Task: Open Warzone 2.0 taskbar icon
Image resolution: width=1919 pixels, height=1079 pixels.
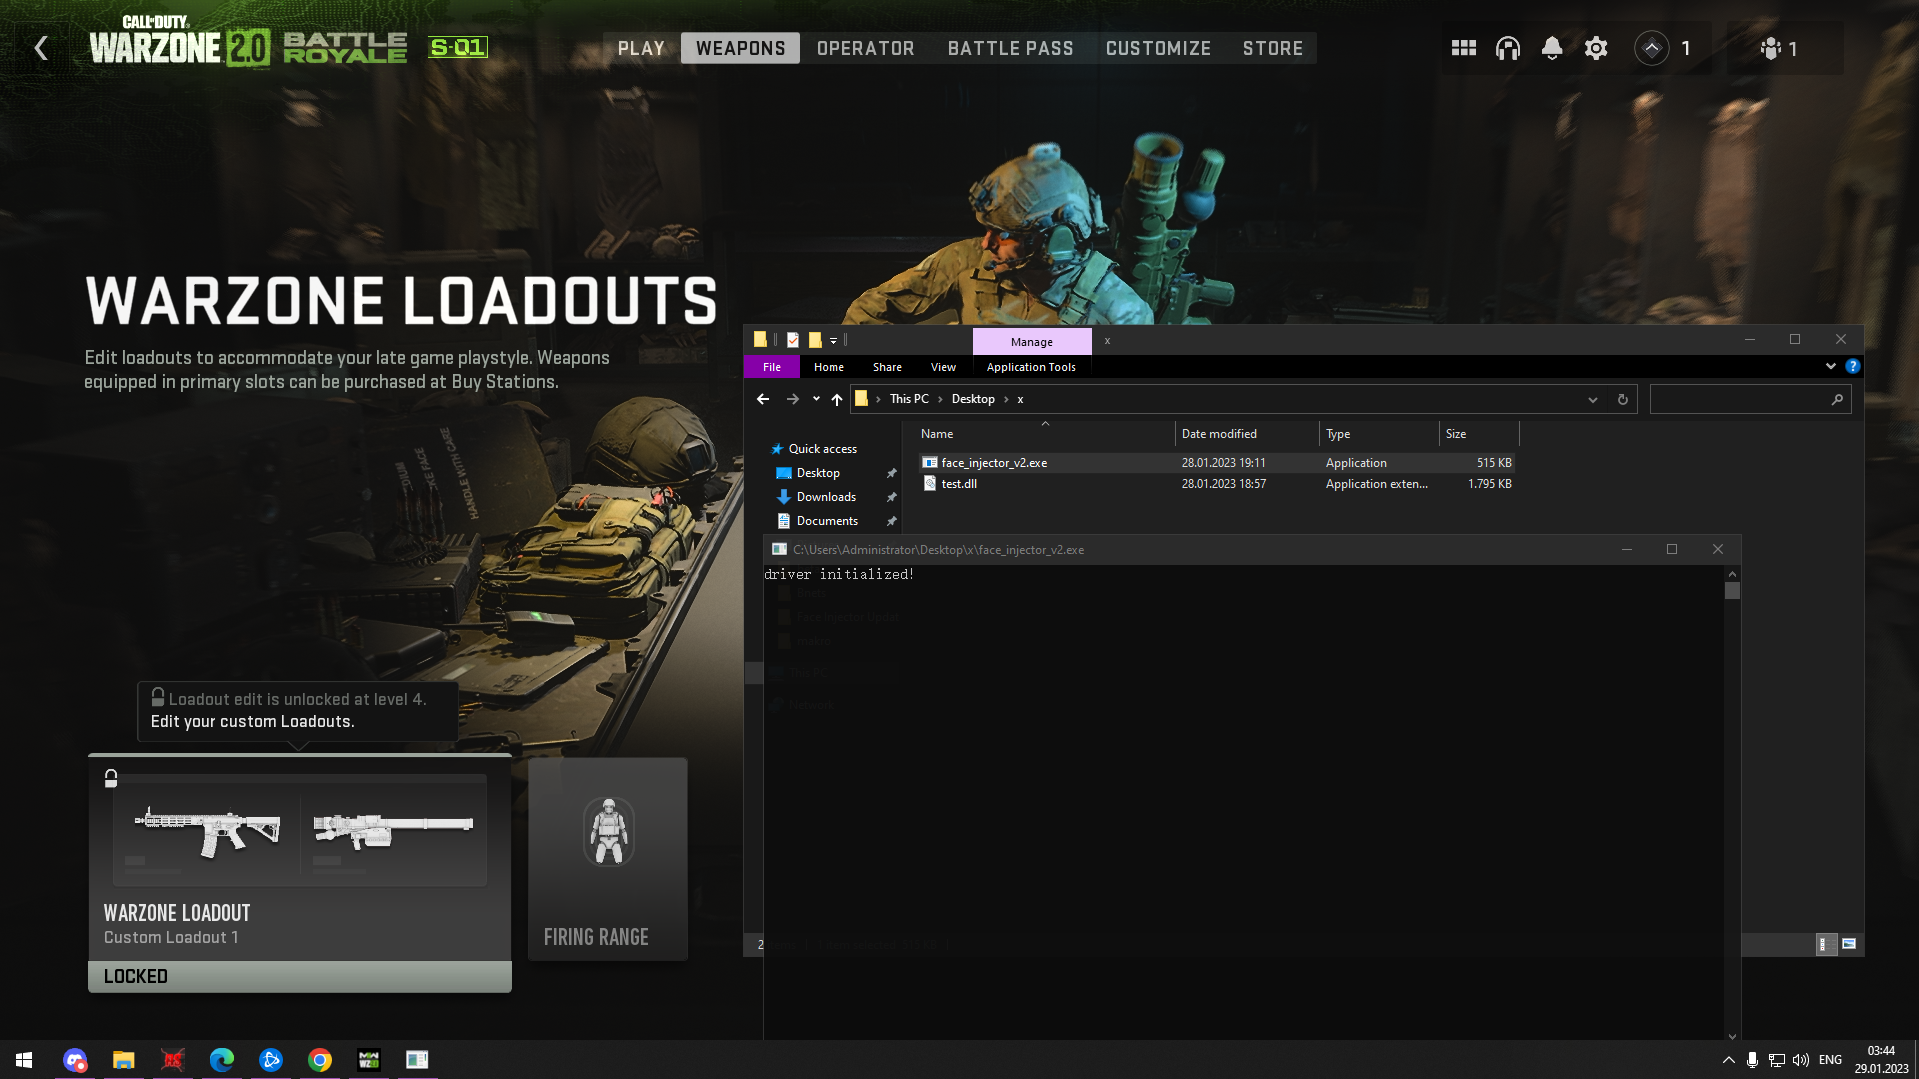Action: click(x=369, y=1060)
